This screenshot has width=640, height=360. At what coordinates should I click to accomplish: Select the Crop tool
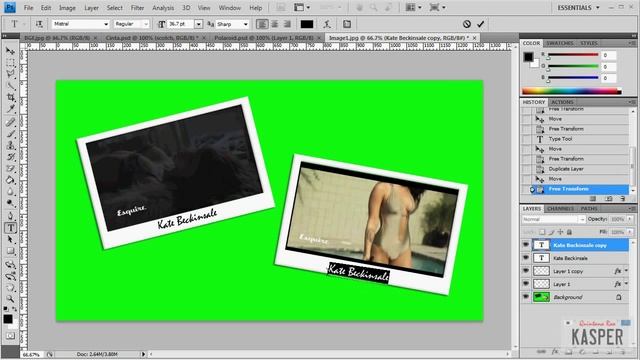10,97
